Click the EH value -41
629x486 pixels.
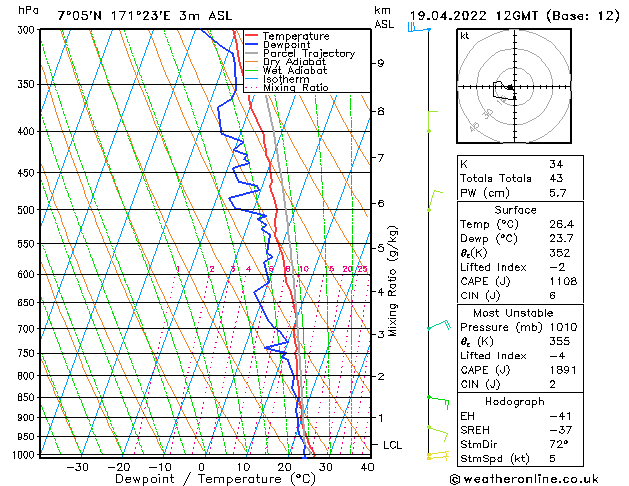tap(560, 416)
